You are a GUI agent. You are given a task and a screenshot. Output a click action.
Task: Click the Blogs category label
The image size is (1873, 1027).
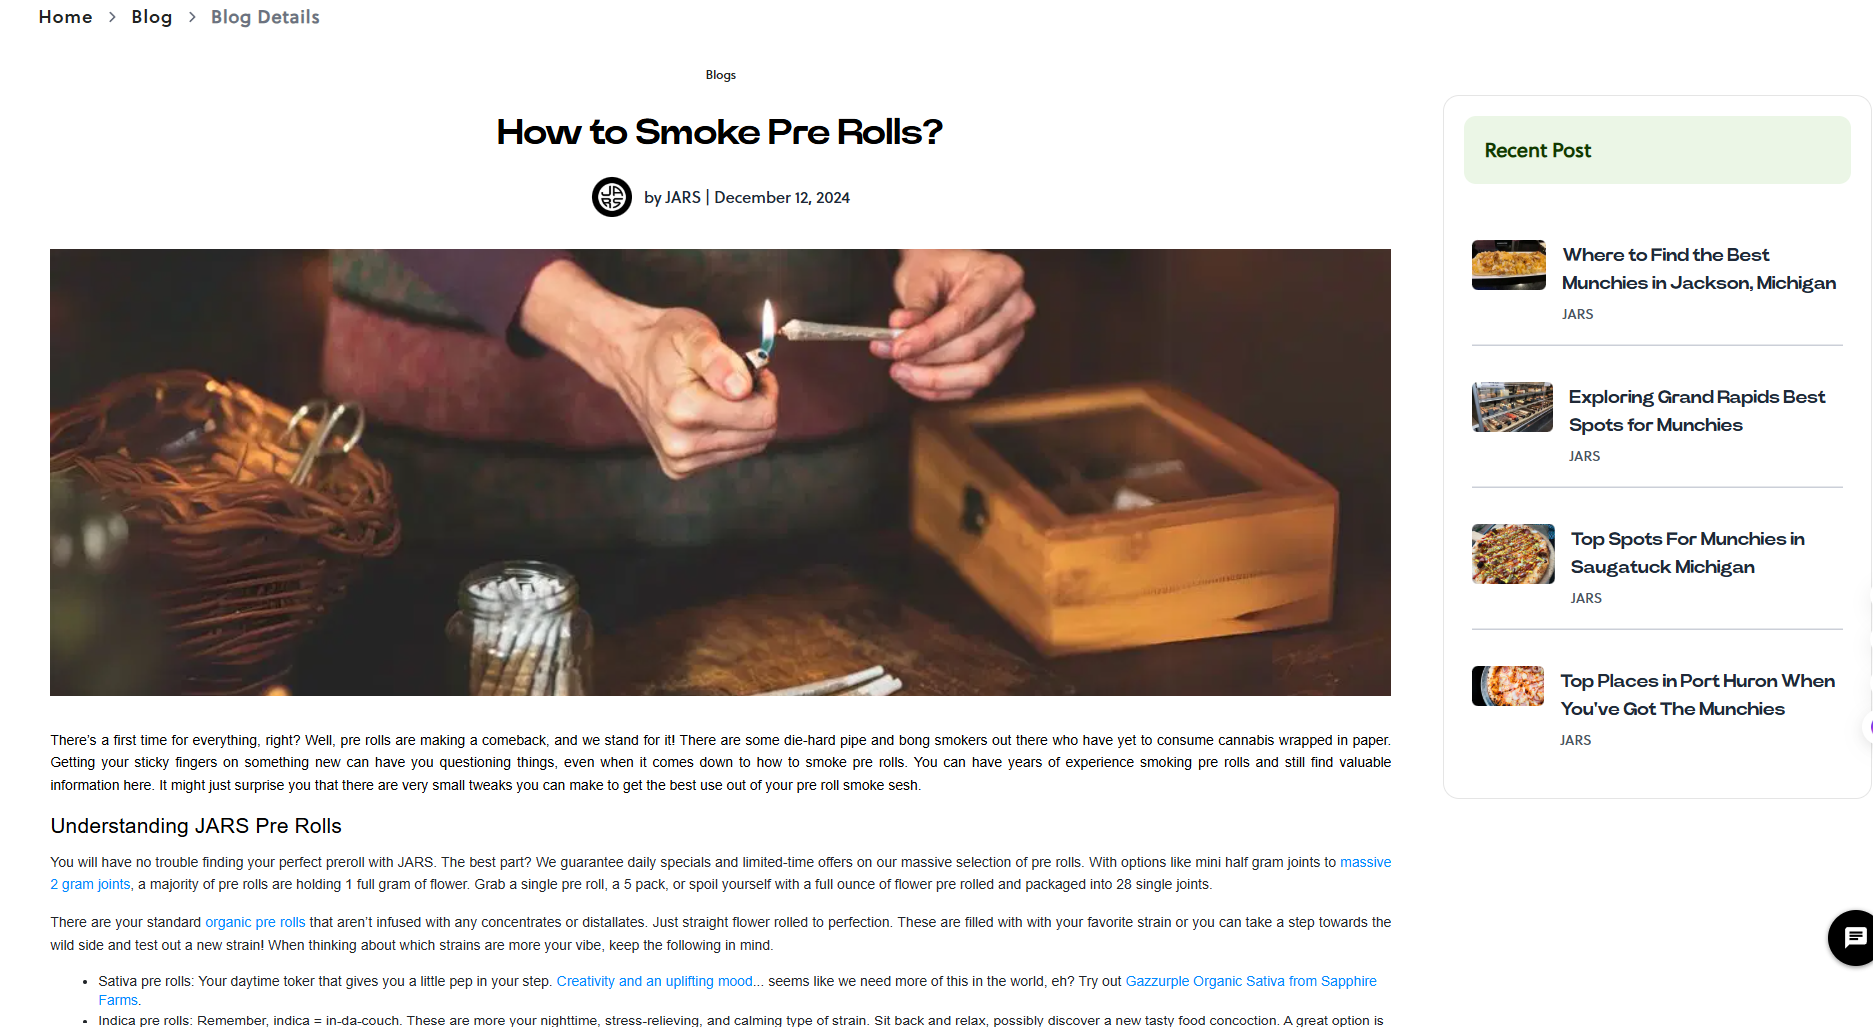pos(721,75)
